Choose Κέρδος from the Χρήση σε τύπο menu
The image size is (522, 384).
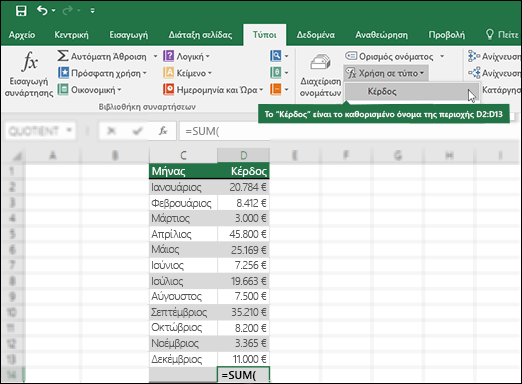tap(411, 91)
